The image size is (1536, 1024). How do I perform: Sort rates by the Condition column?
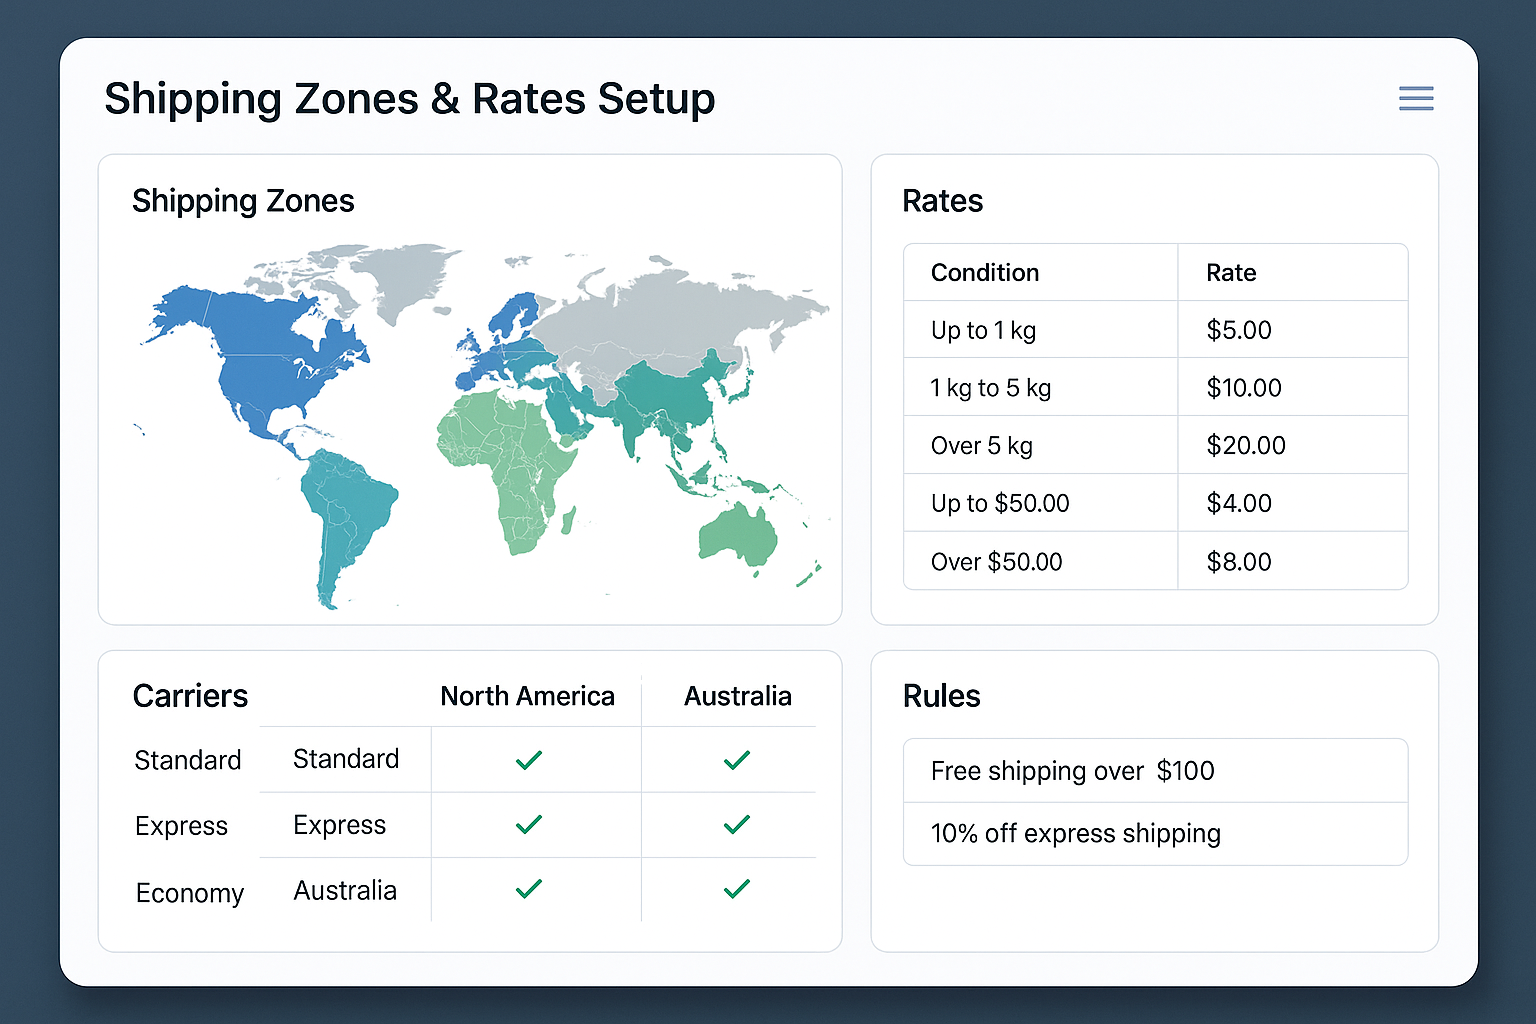tap(985, 272)
